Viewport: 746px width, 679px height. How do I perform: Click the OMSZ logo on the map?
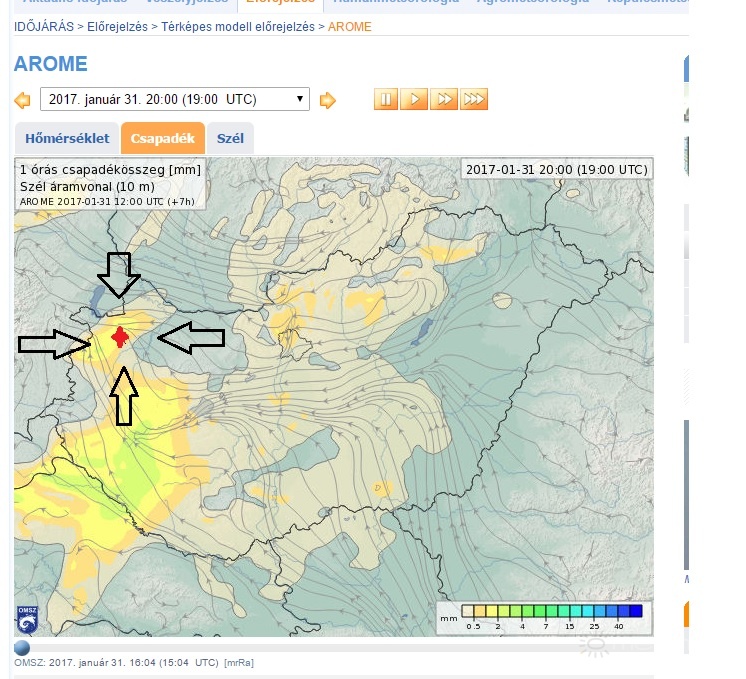pos(27,619)
